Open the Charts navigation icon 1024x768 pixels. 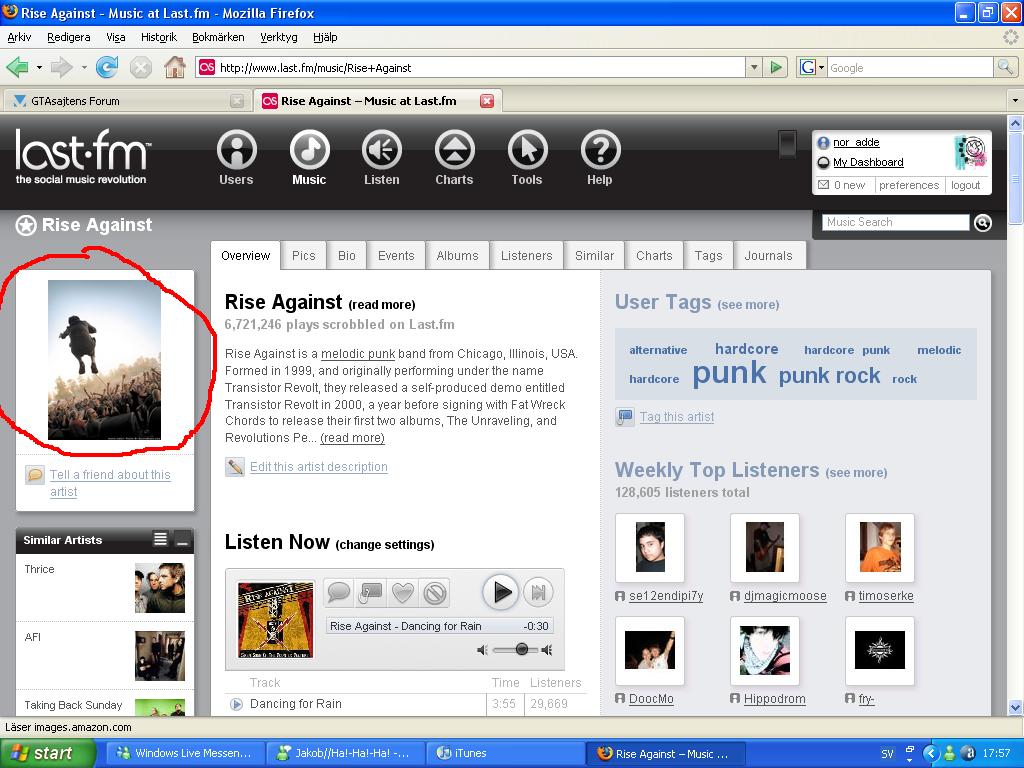click(x=455, y=150)
